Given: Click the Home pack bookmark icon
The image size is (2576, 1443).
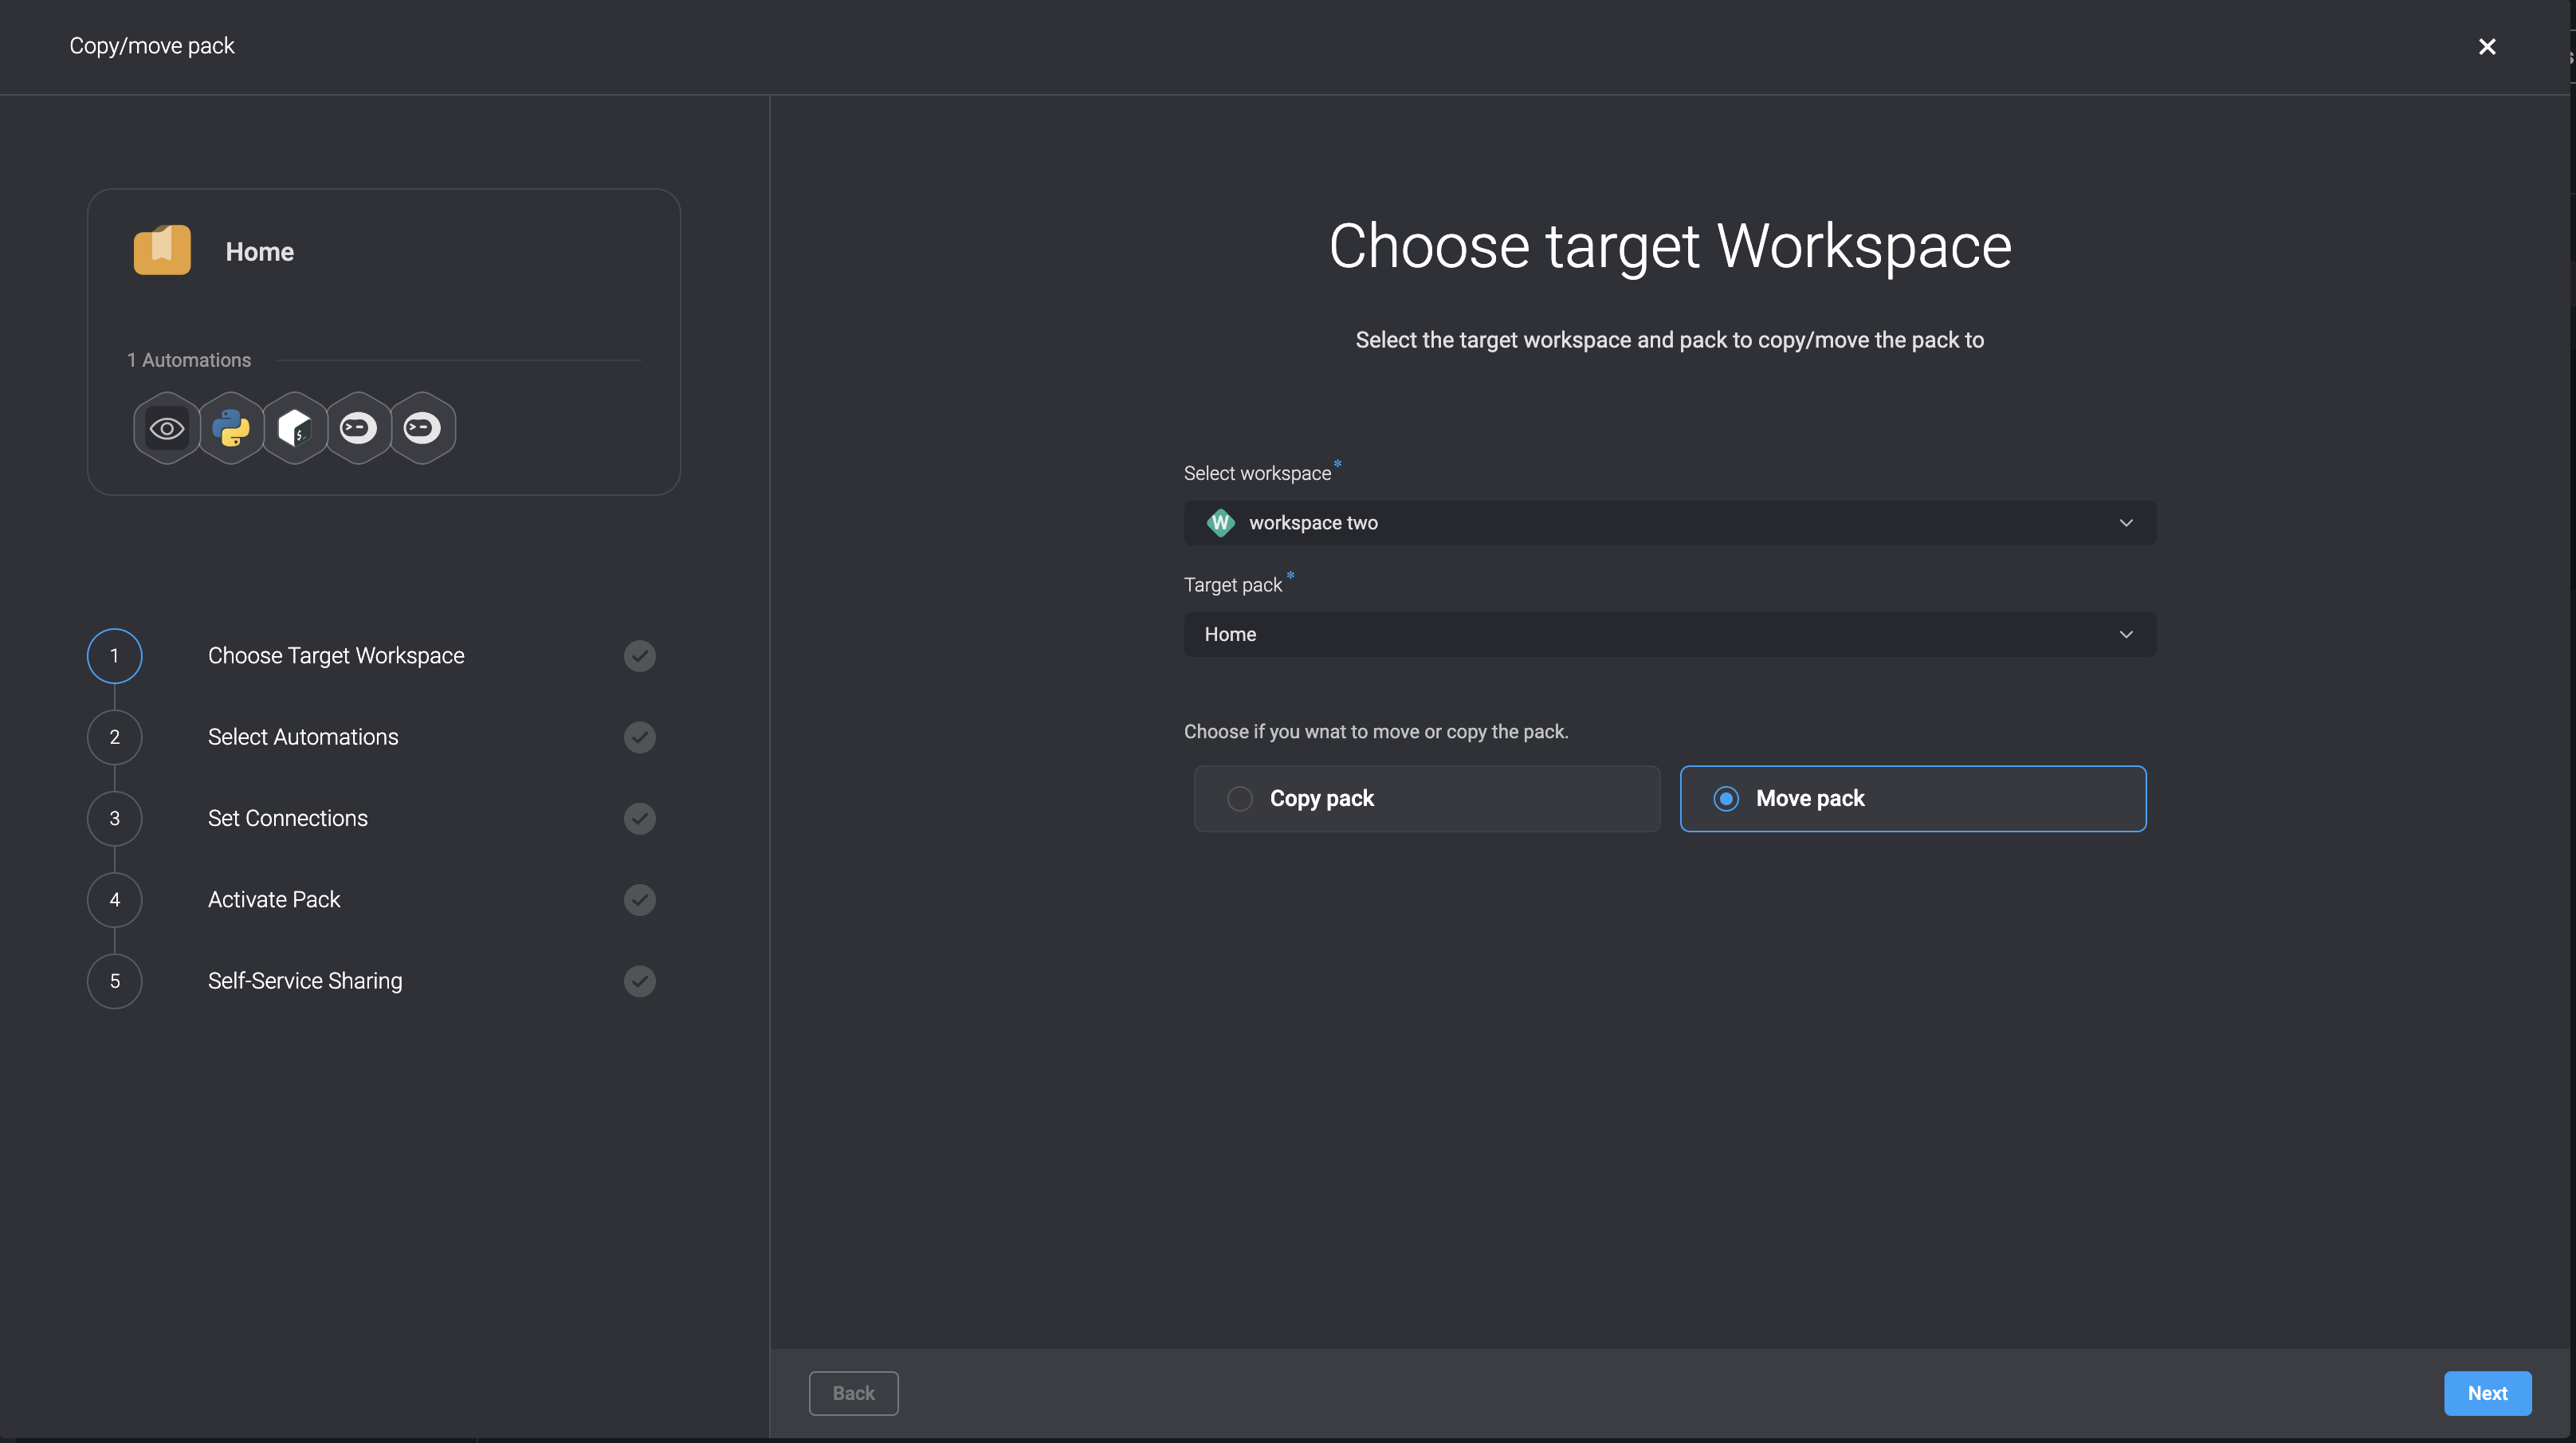Looking at the screenshot, I should (x=162, y=250).
